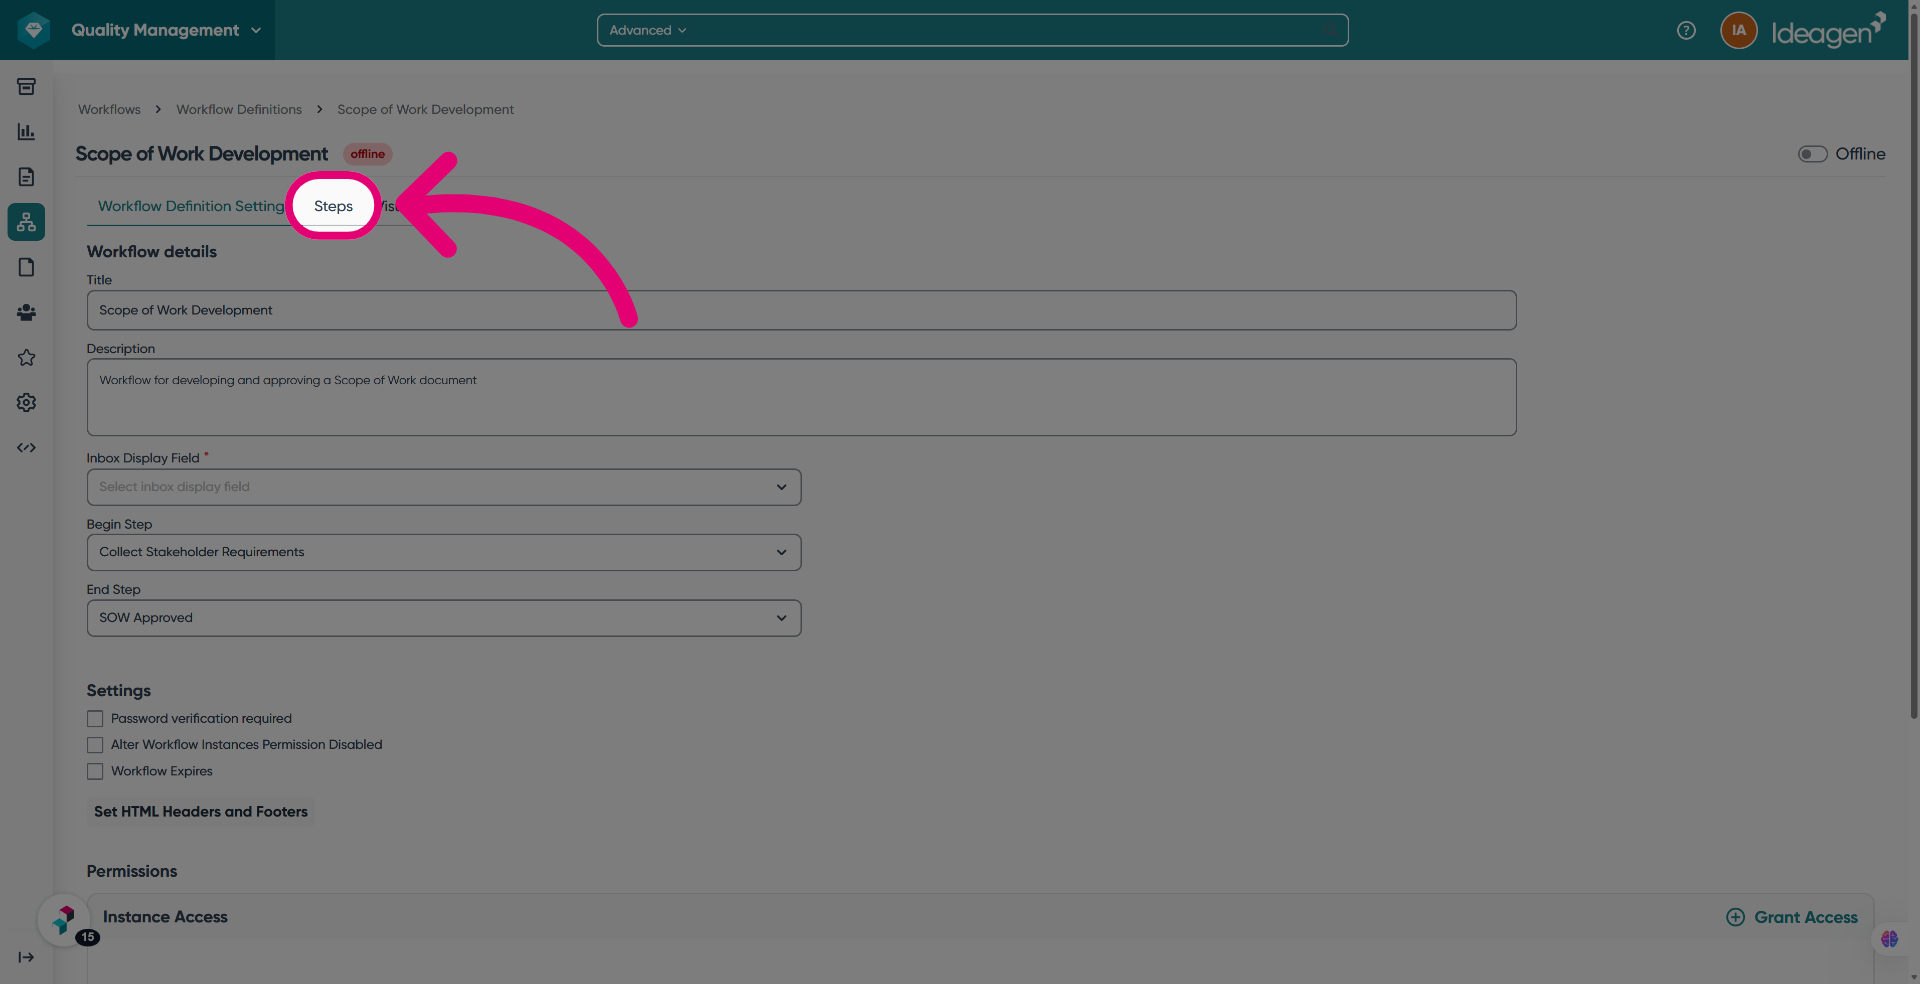1920x984 pixels.
Task: Click Set HTML Headers and Footers button
Action: coord(201,812)
